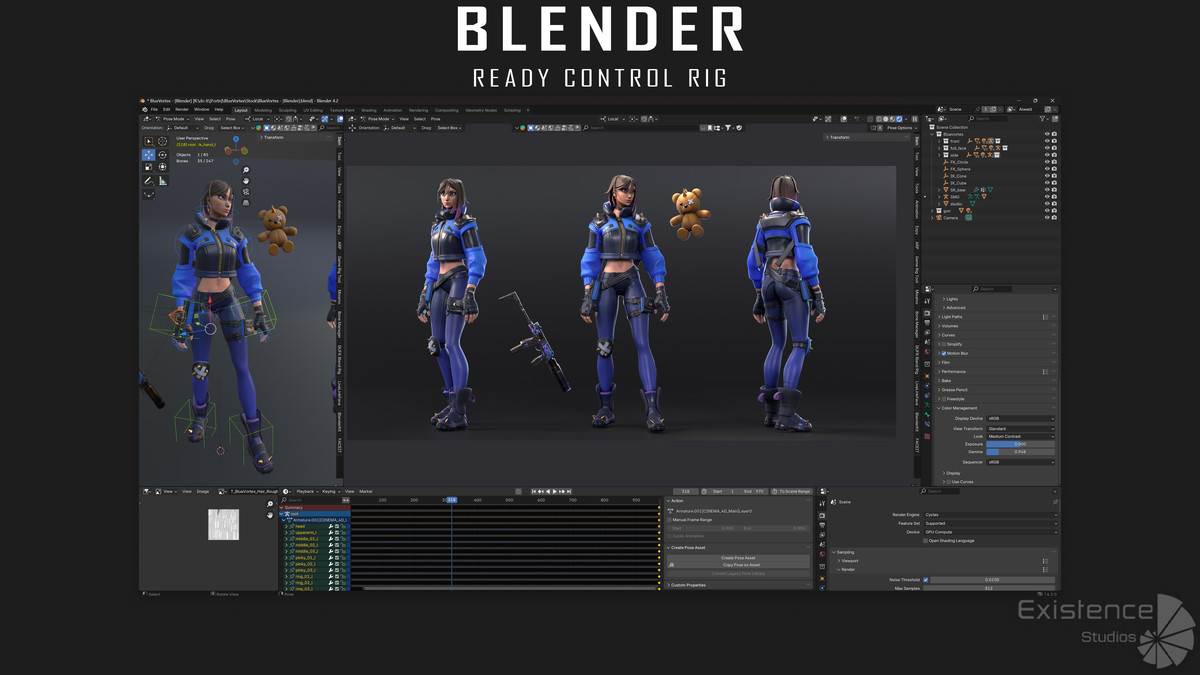Screen dimensions: 1200x675
Task: Hide the SMG object in the Outliner
Action: tap(1047, 197)
